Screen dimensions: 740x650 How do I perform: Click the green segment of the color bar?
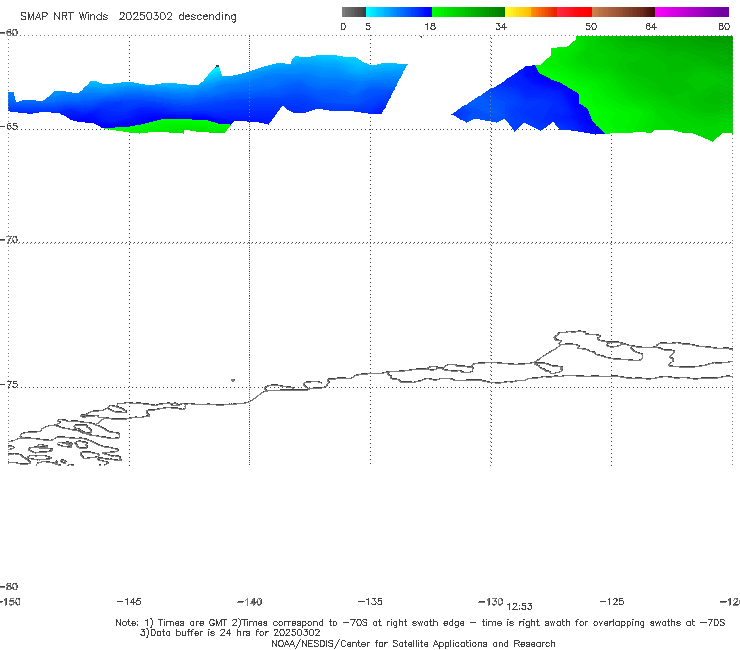(468, 12)
